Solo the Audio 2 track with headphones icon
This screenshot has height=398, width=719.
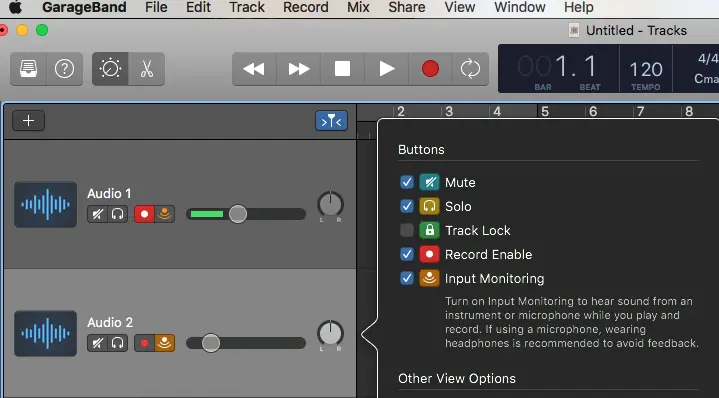tap(117, 343)
